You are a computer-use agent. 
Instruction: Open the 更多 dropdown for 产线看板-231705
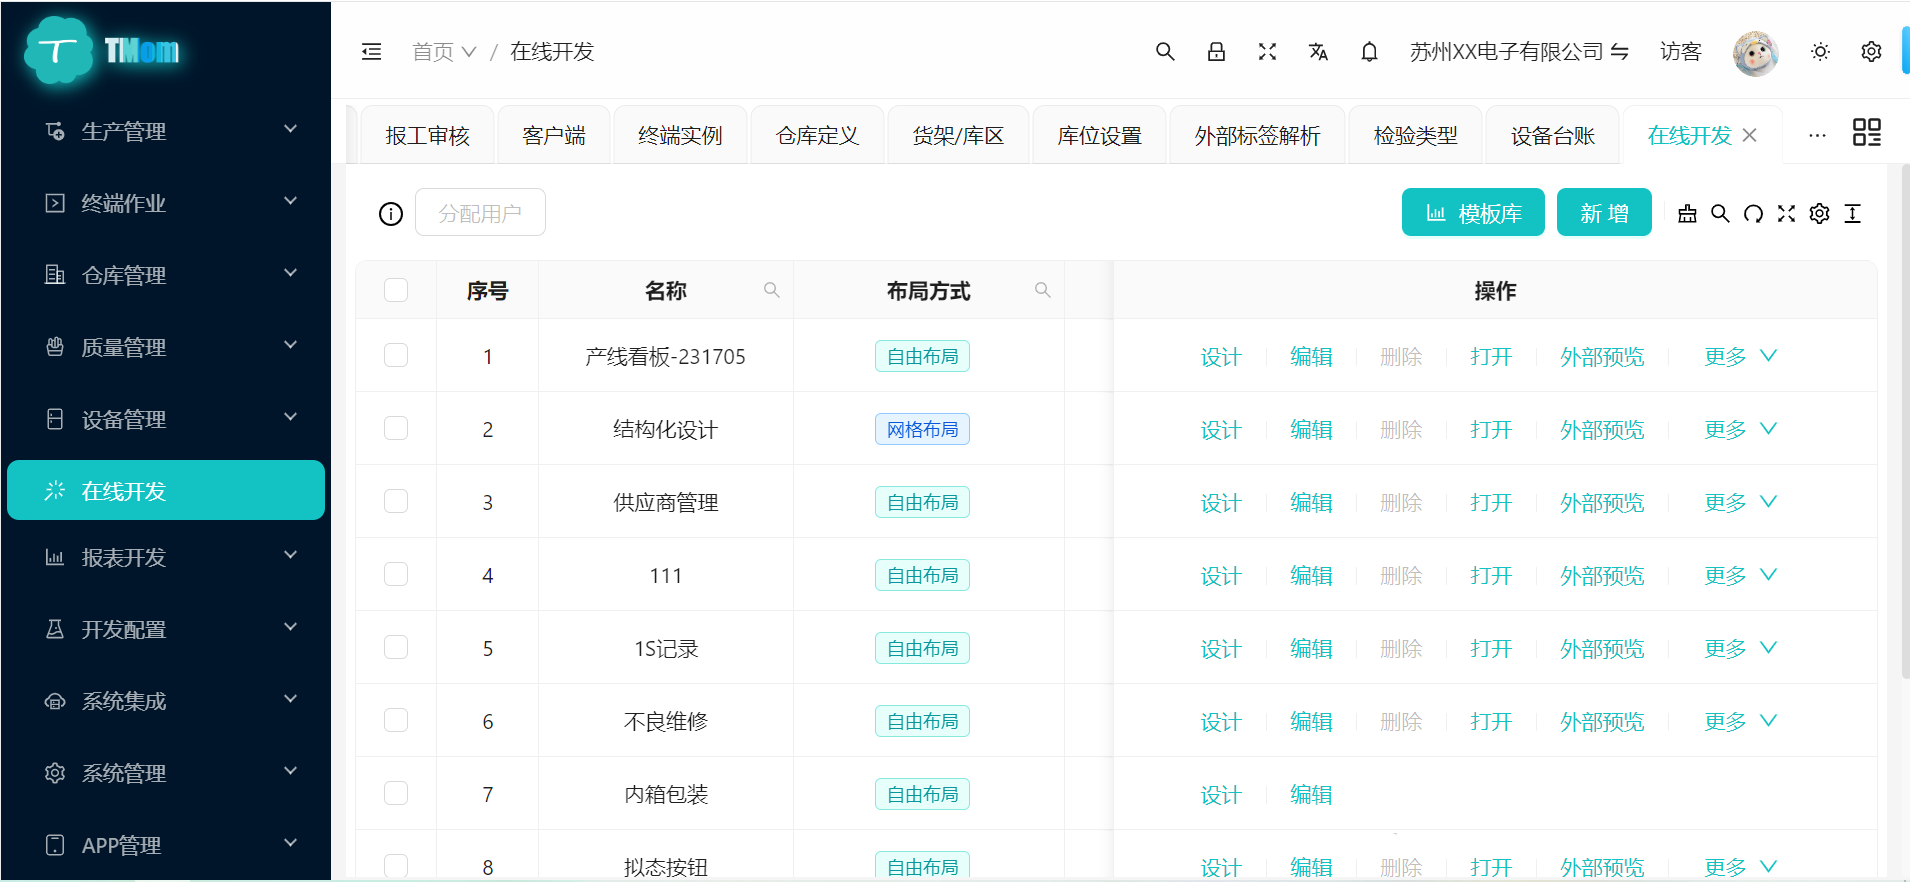[x=1740, y=357]
